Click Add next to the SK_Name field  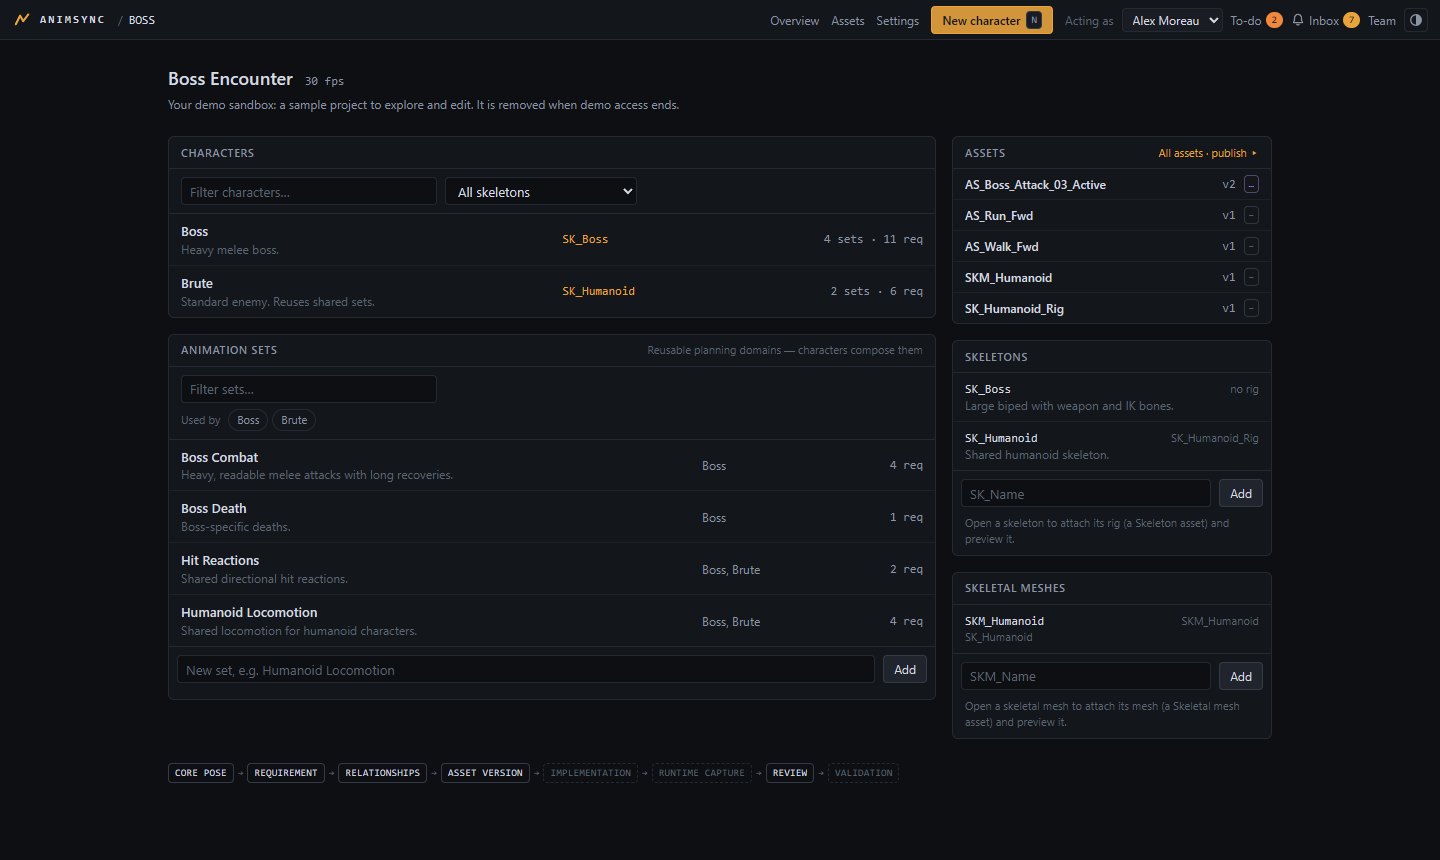(1241, 494)
